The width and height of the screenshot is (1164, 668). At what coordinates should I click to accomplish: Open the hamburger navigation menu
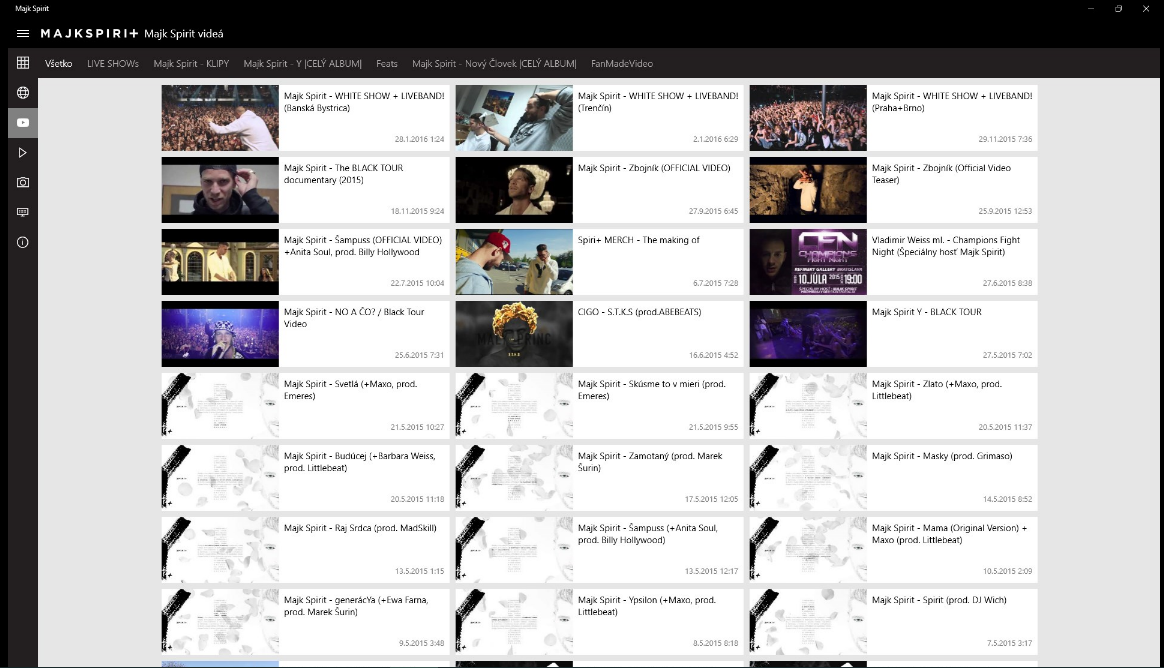(22, 33)
